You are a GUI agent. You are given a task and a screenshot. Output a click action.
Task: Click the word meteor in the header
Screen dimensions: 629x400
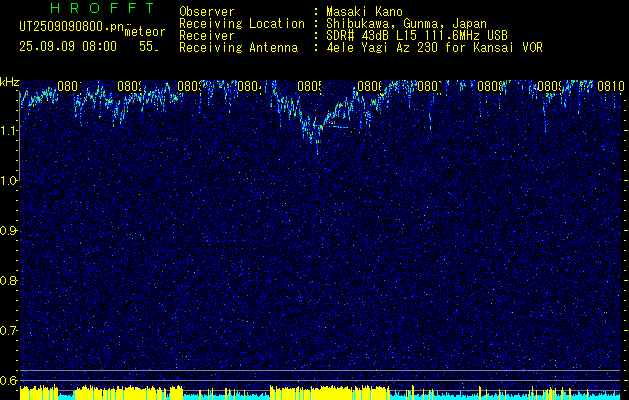coord(145,32)
